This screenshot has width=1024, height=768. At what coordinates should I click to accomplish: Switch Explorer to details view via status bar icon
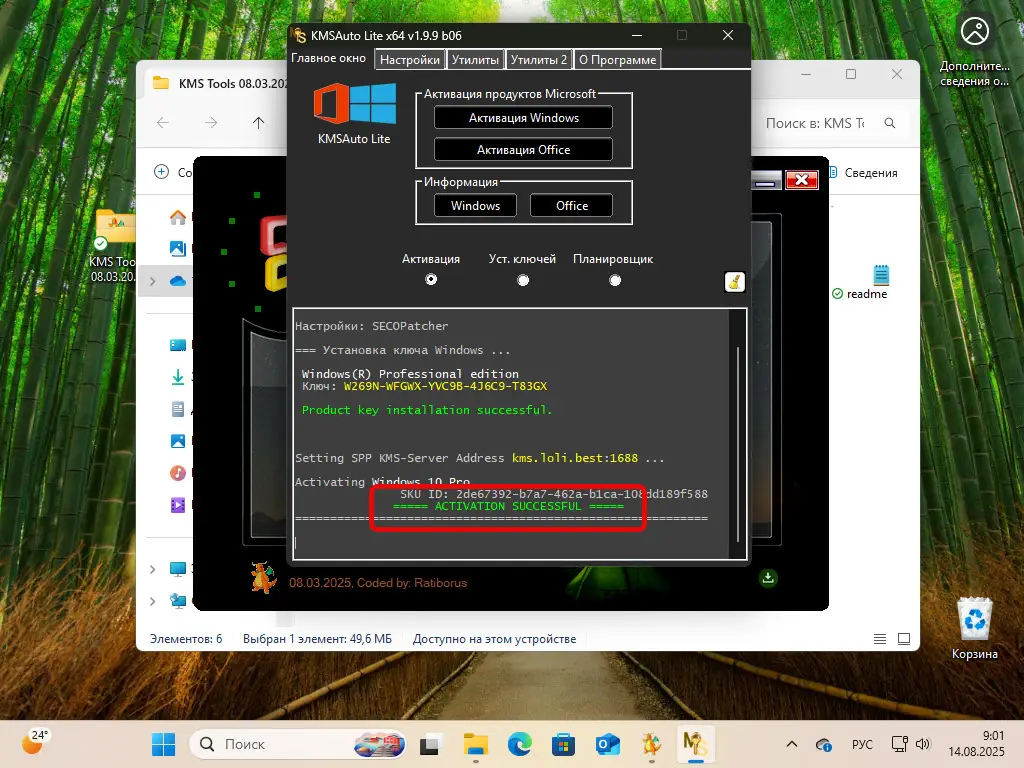coord(879,638)
